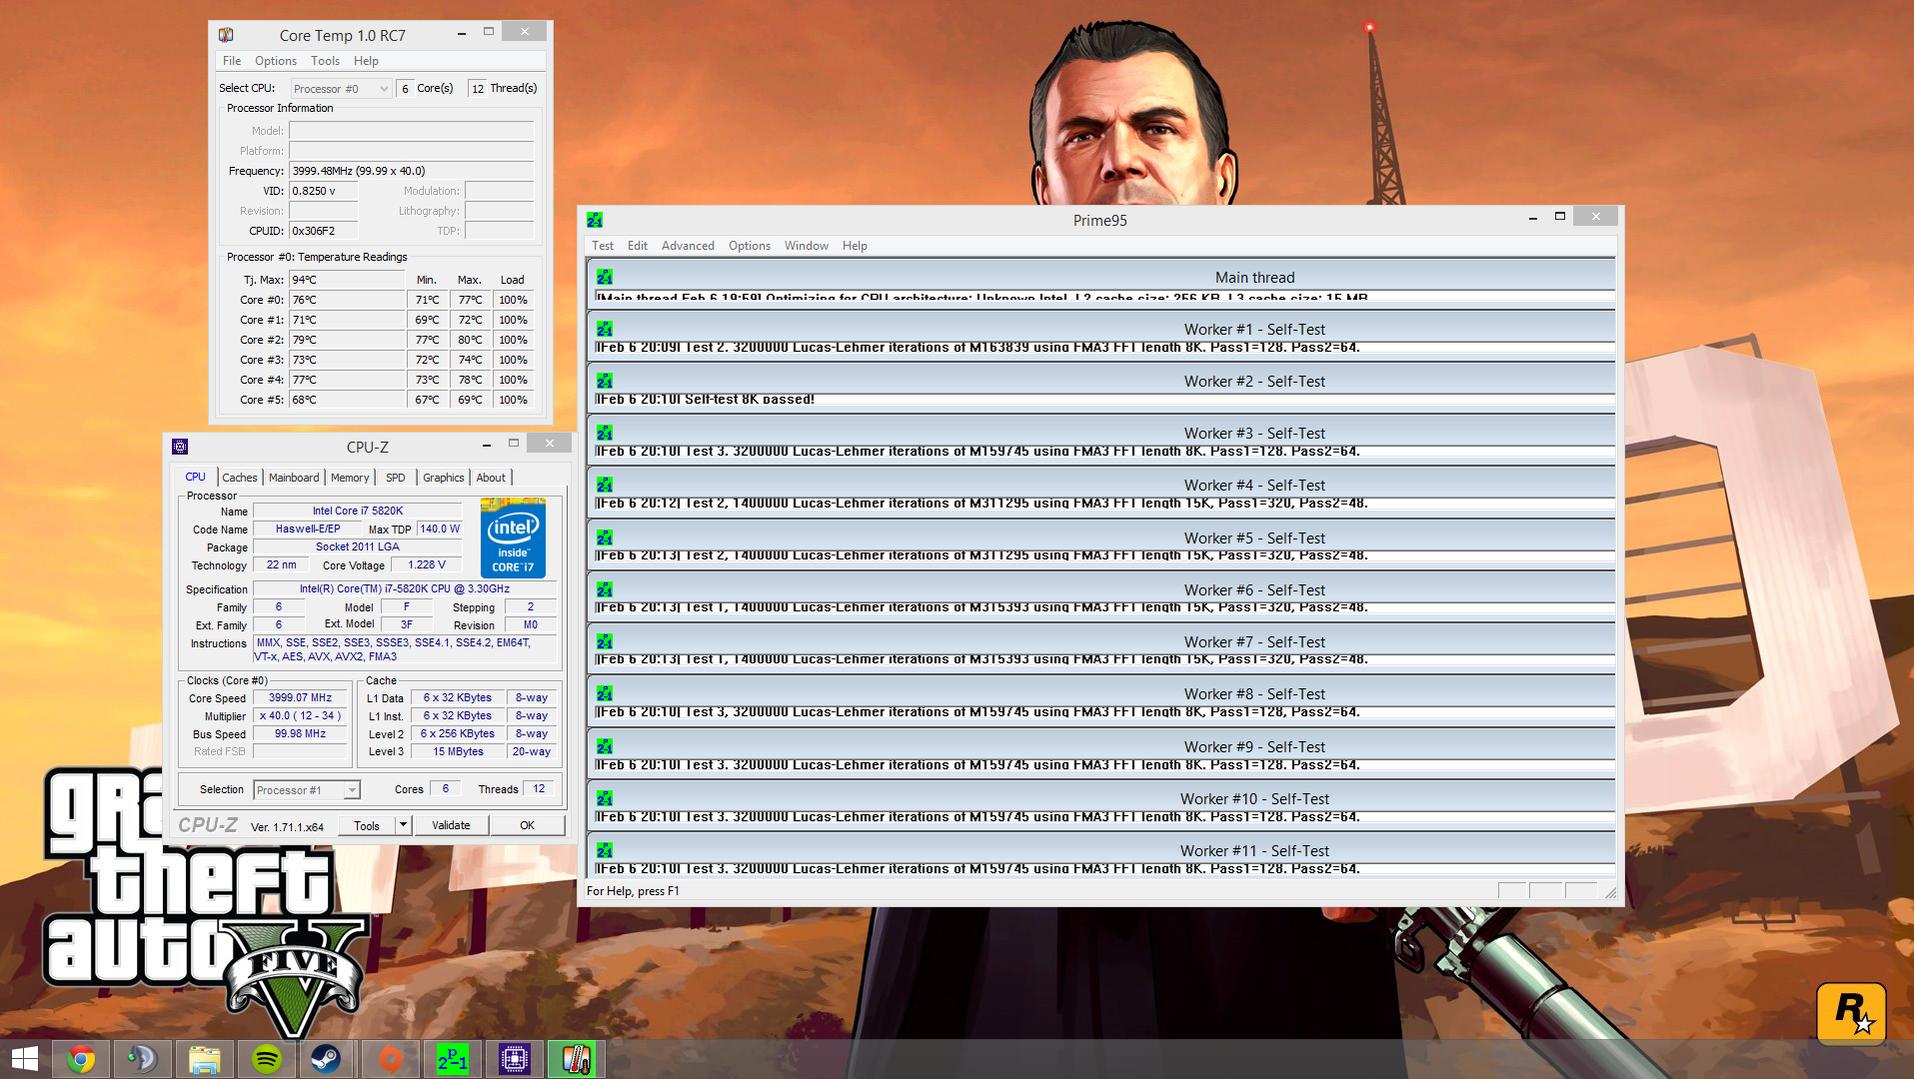Click the Worker #4 window icon
Viewport: 1914px width, 1079px height.
click(604, 485)
